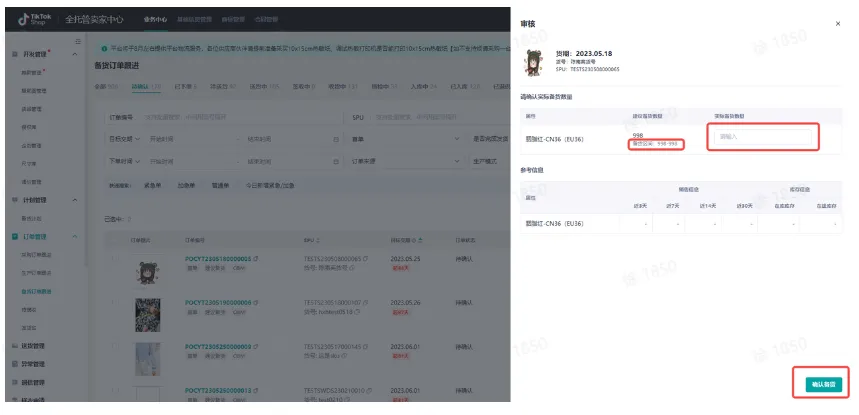
Task: Select the 待确认 order status tab
Action: pos(146,87)
